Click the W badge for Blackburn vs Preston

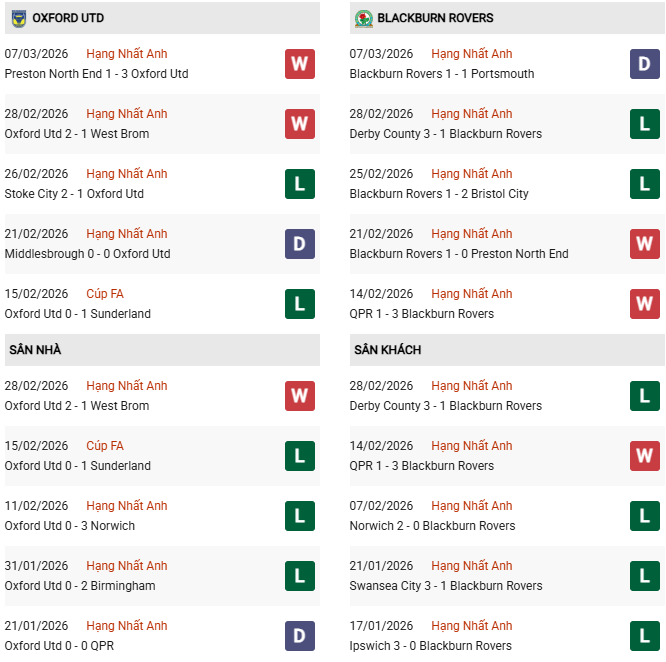click(644, 244)
